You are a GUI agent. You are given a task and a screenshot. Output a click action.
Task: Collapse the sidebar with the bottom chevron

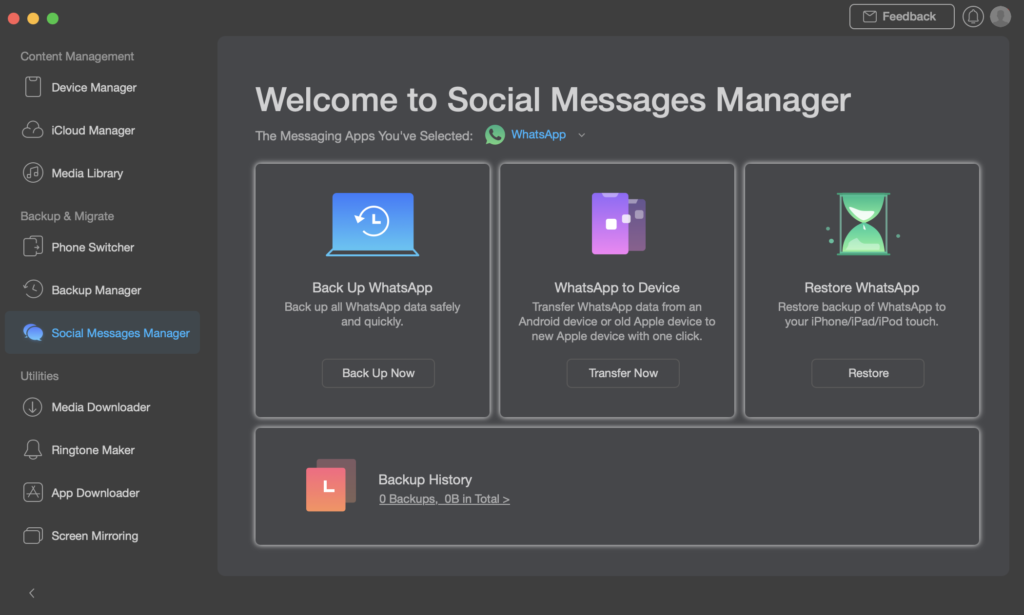[x=32, y=593]
